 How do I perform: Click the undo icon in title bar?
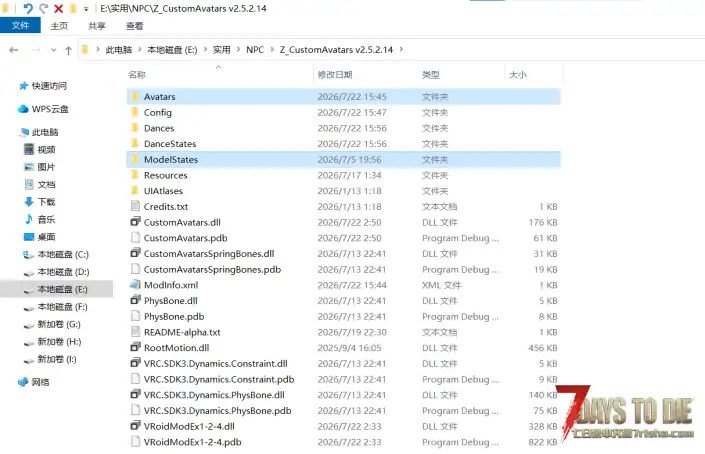[28, 8]
